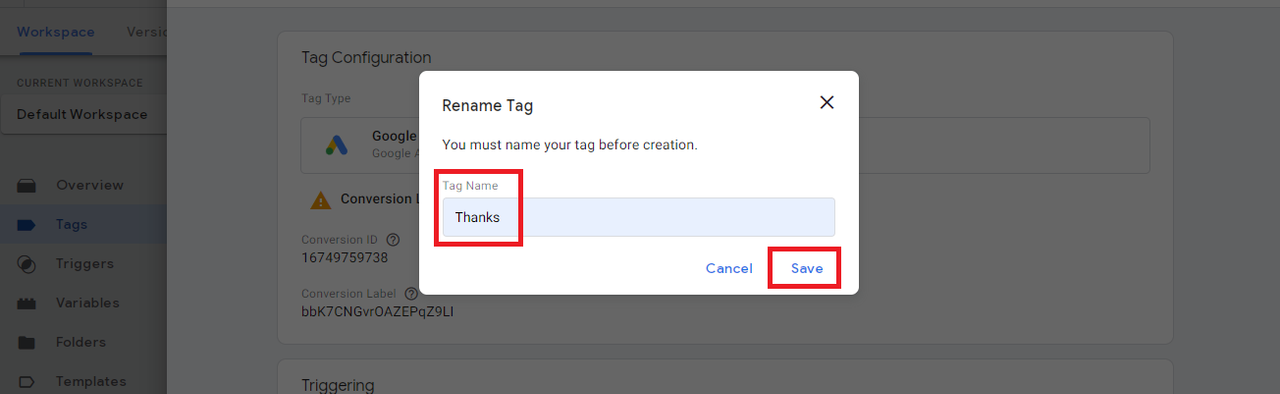Click the yellow warning triangle icon
This screenshot has width=1280, height=394.
pyautogui.click(x=320, y=200)
